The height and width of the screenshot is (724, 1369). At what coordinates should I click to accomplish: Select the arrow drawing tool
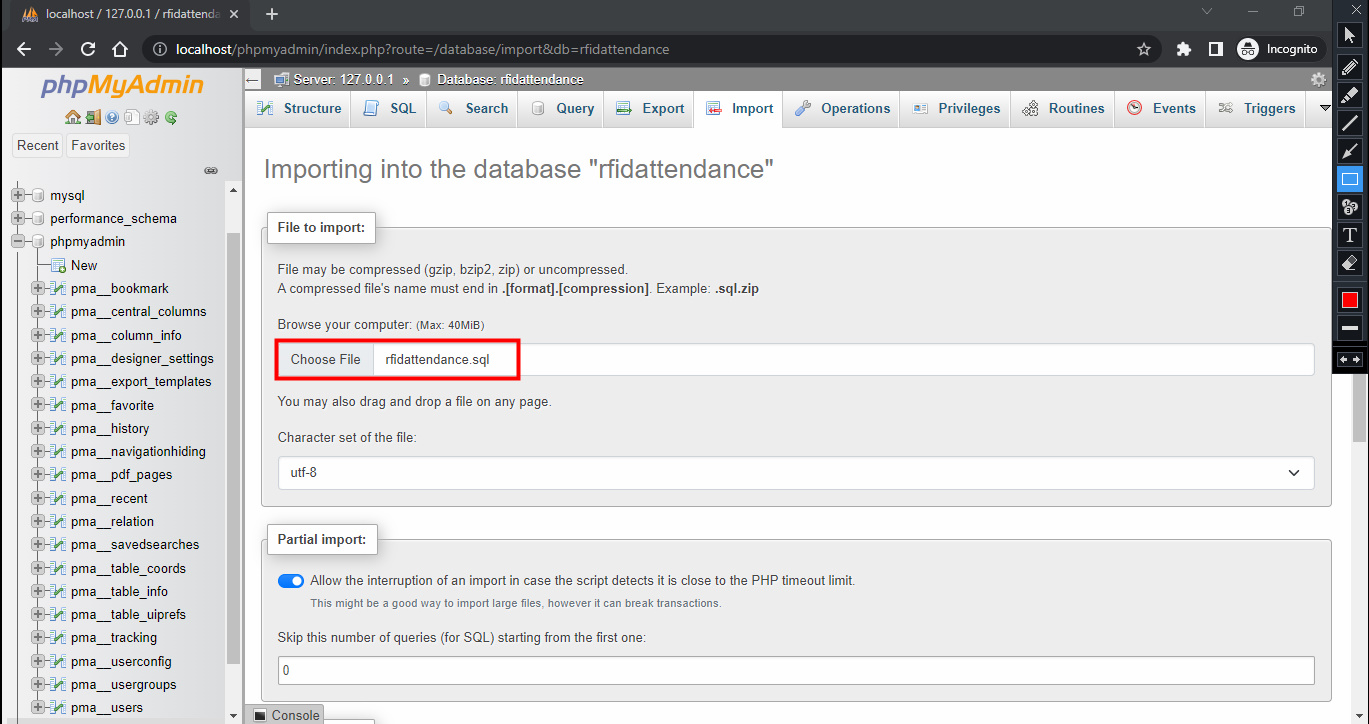coord(1350,151)
